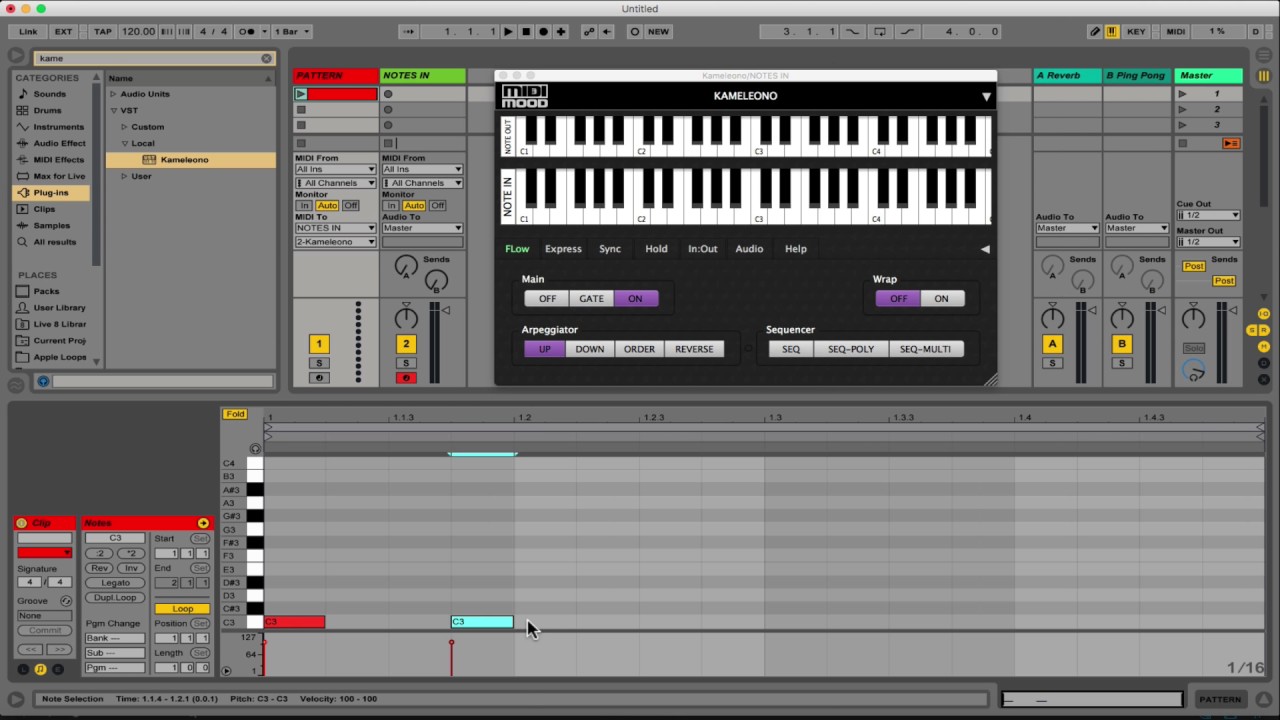Arm recording on NOTES IN track
The height and width of the screenshot is (720, 1280).
click(x=406, y=378)
